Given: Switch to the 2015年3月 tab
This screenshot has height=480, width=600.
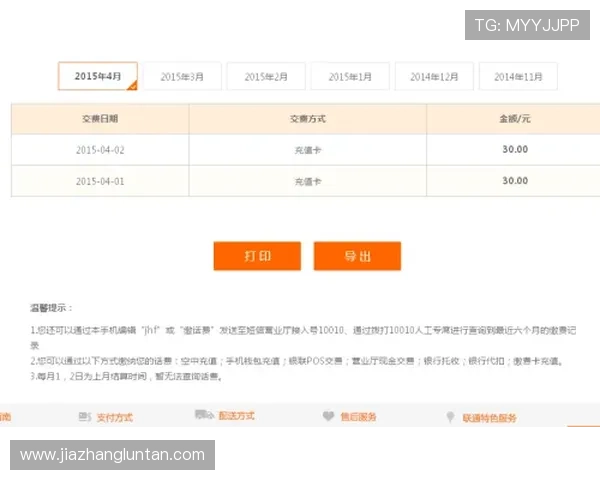Looking at the screenshot, I should click(x=182, y=77).
